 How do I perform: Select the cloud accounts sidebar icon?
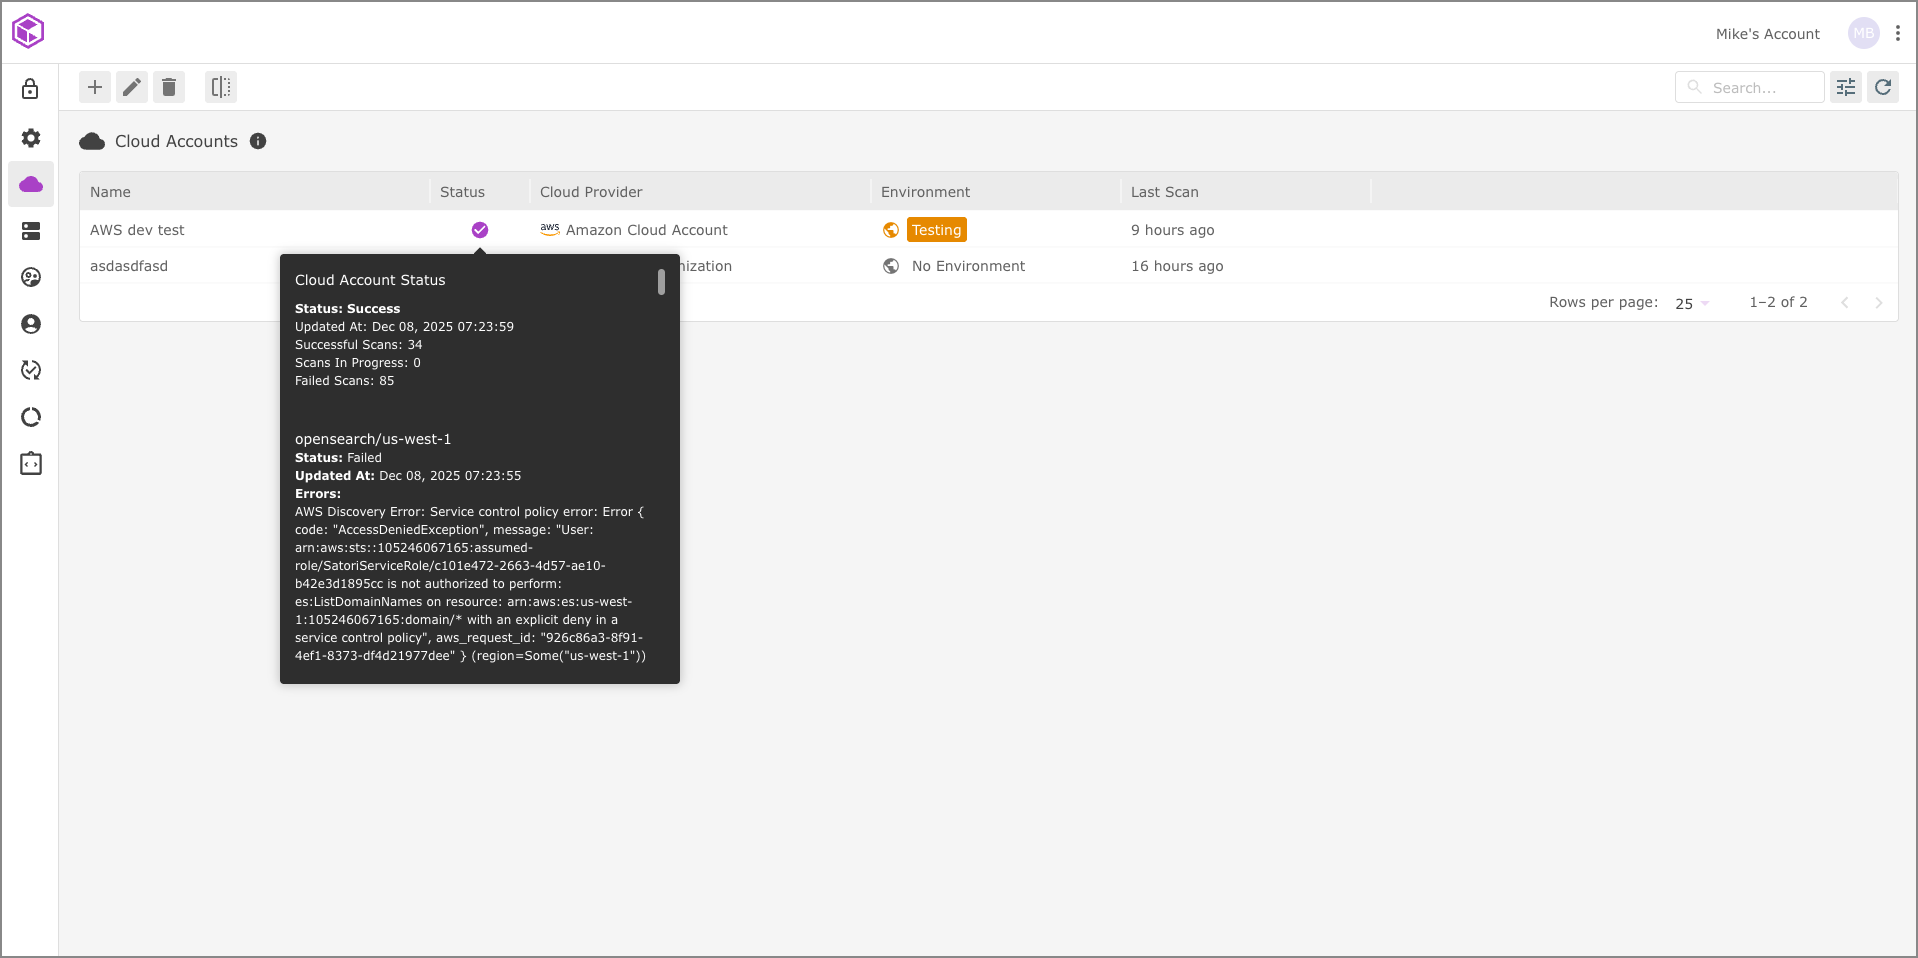31,184
